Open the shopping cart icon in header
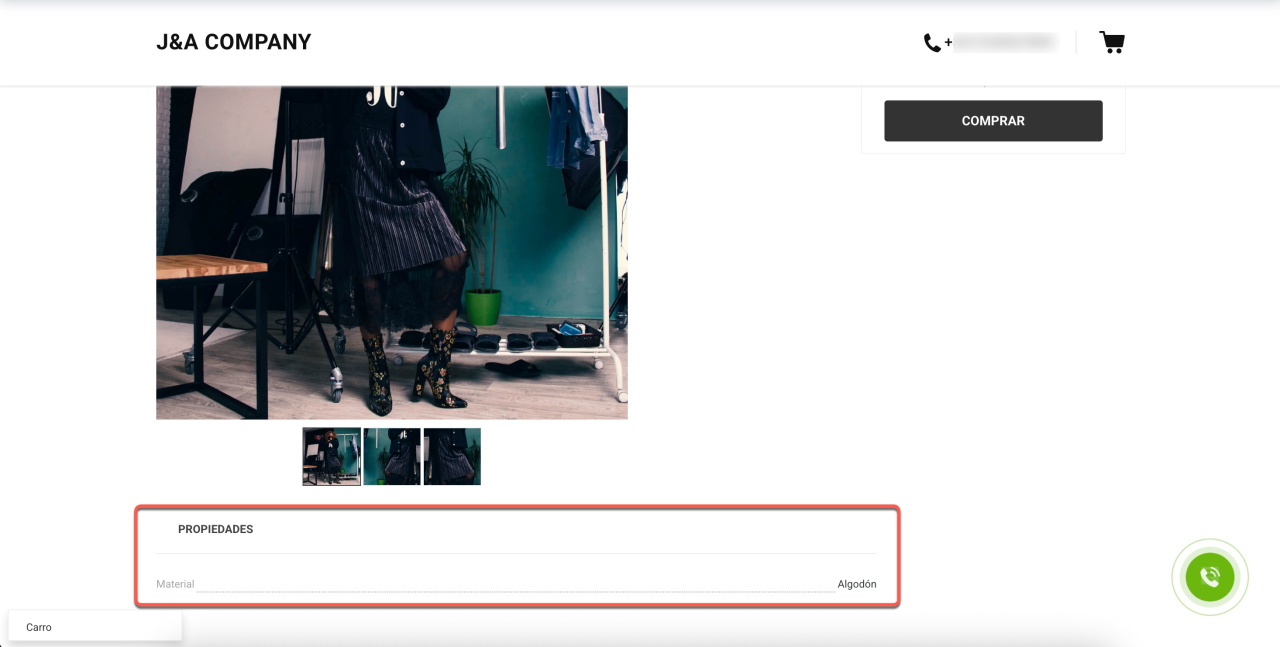Image resolution: width=1280 pixels, height=647 pixels. point(1111,42)
